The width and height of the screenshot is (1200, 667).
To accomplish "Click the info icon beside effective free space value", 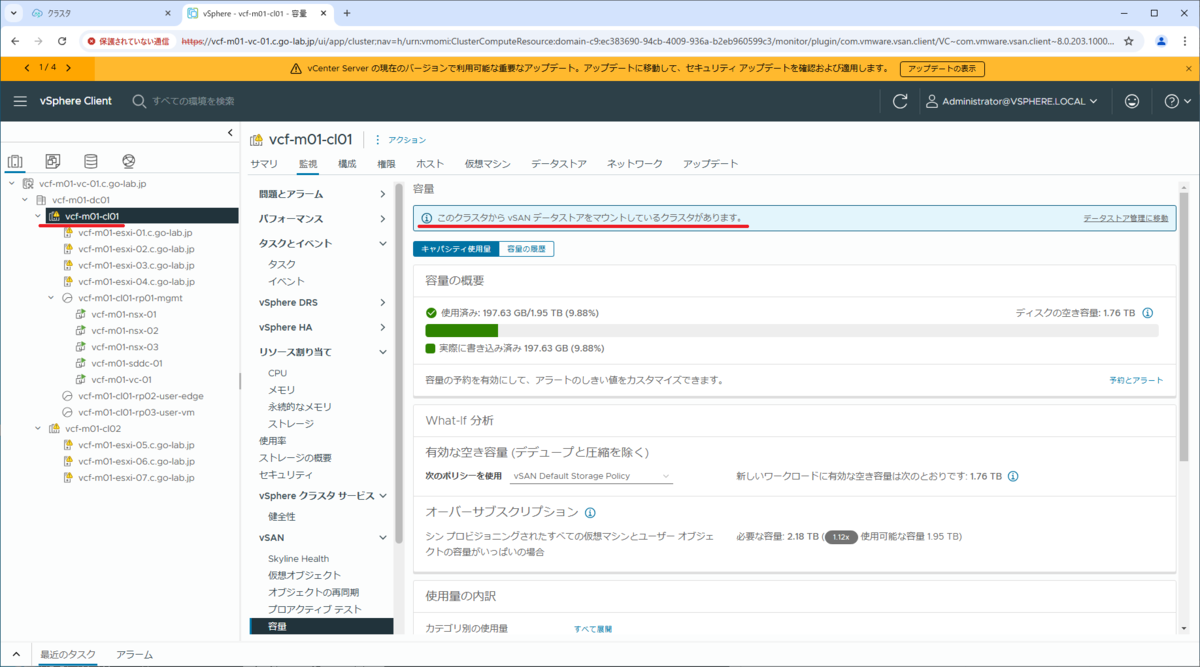I will (1013, 476).
